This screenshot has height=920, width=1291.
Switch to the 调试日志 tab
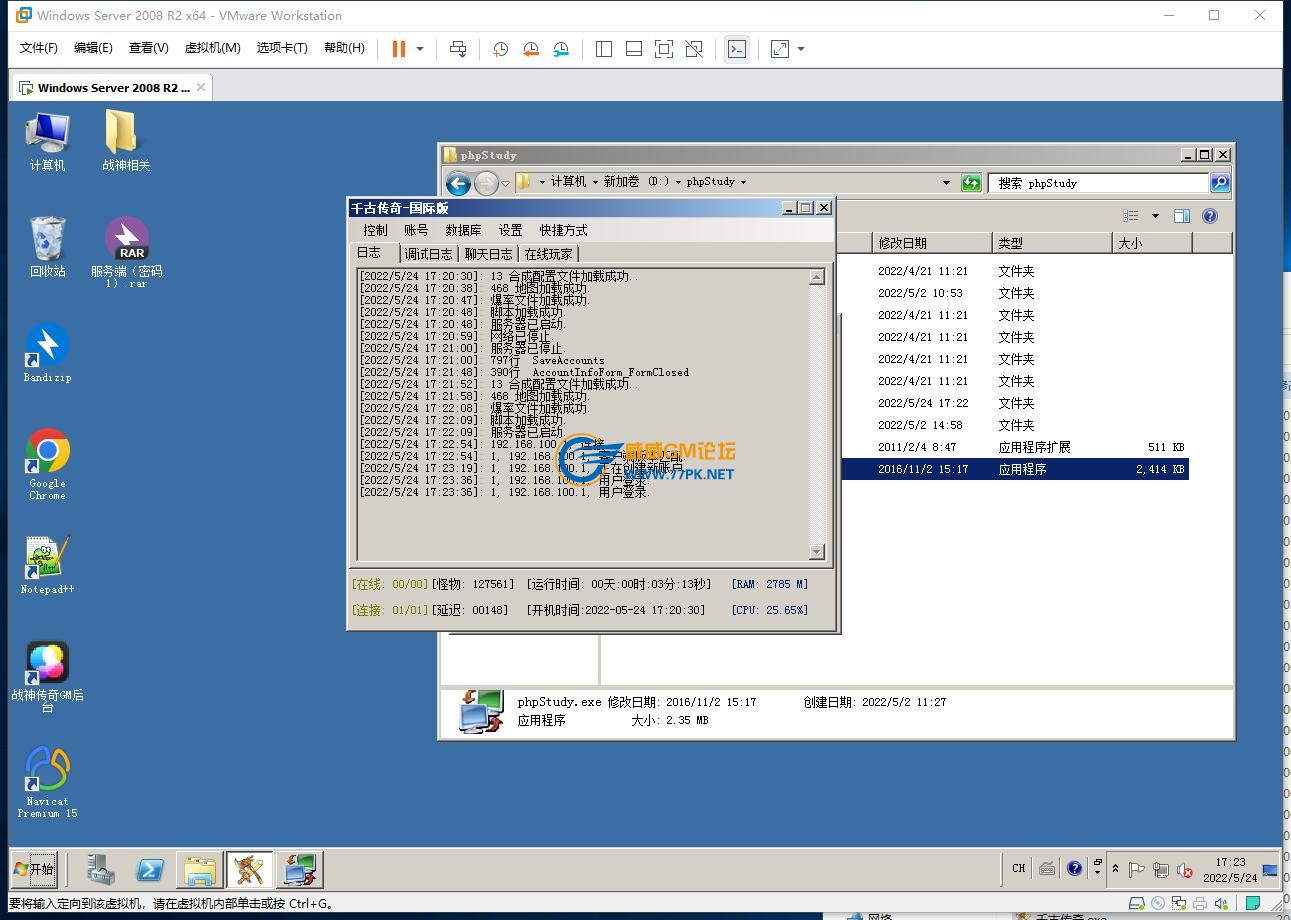[429, 254]
